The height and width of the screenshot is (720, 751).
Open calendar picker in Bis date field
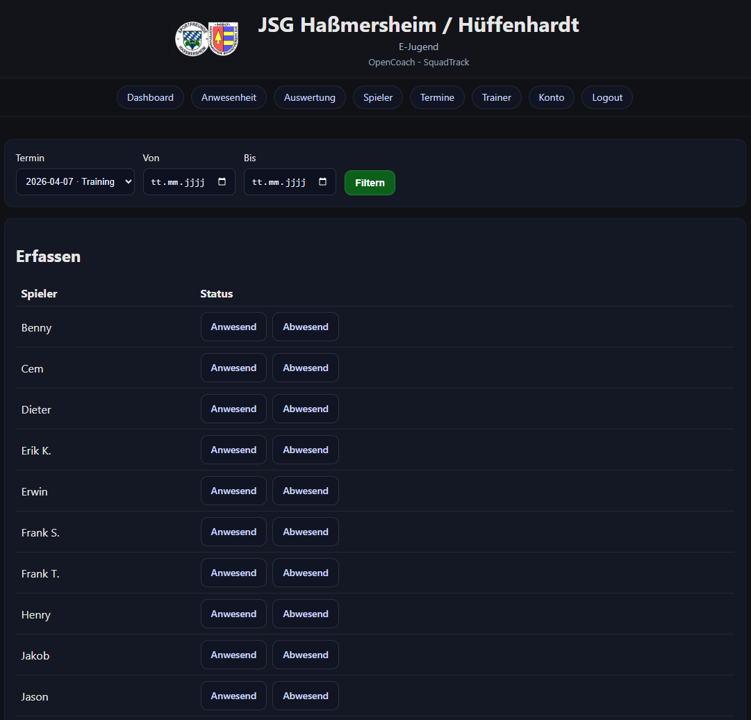(322, 182)
